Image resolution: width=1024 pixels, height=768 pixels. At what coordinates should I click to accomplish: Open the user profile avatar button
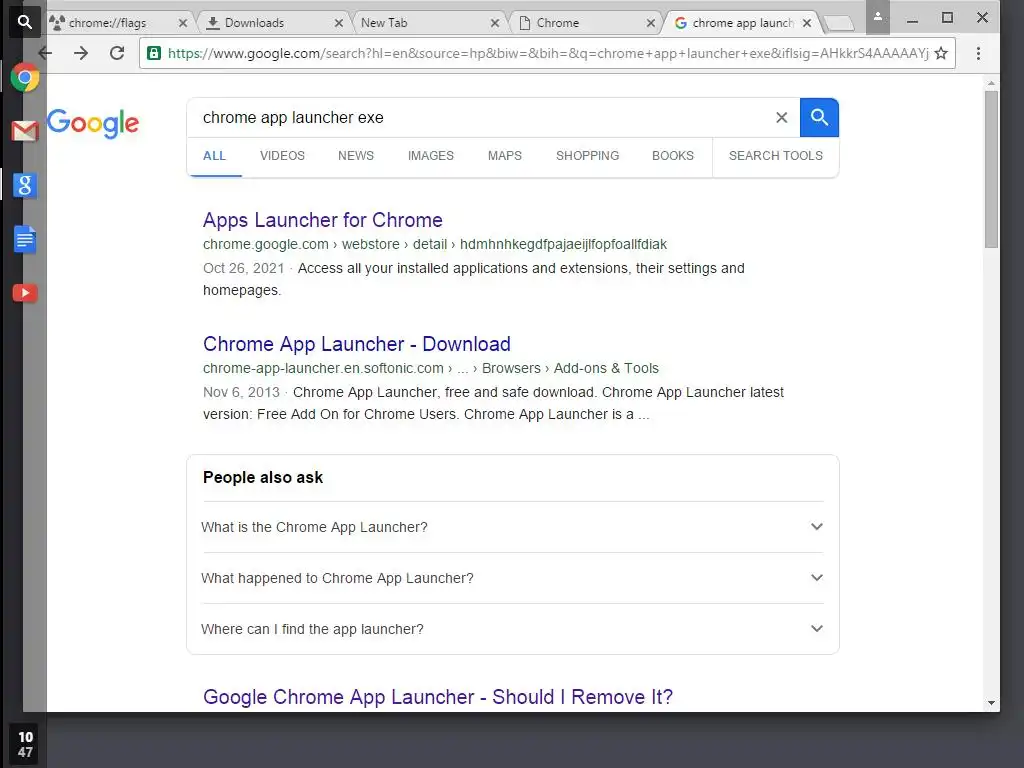point(878,18)
